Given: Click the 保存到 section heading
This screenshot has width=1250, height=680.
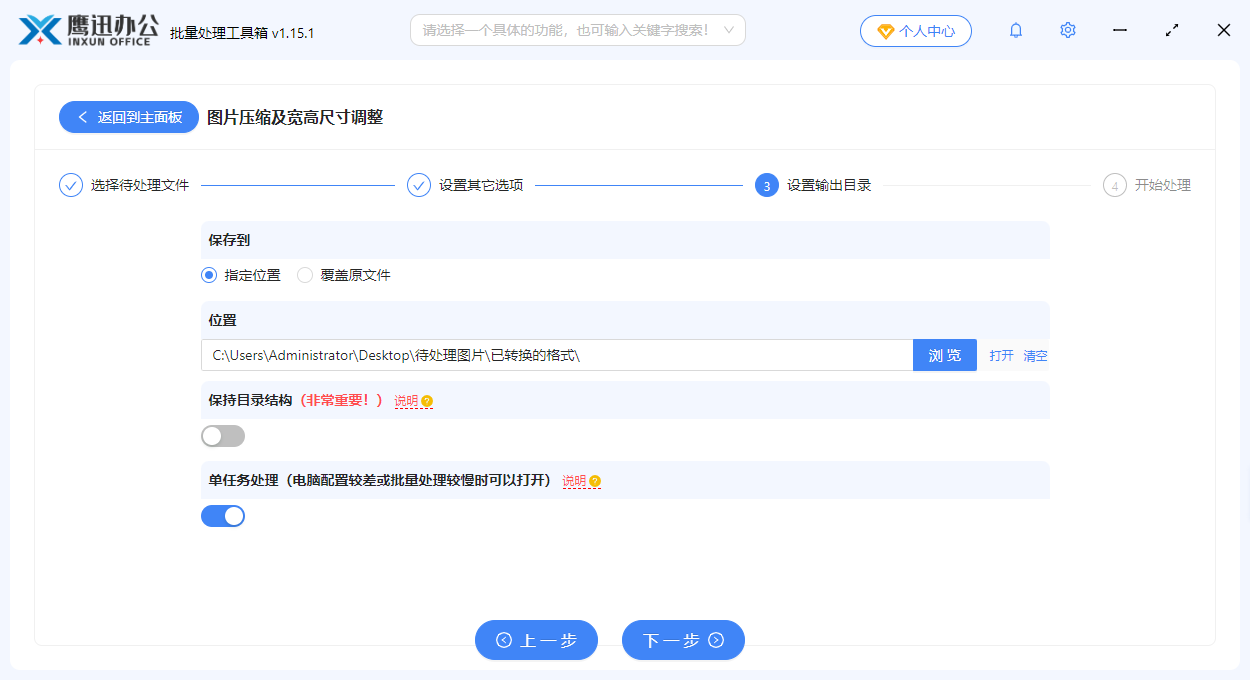Looking at the screenshot, I should tap(229, 240).
